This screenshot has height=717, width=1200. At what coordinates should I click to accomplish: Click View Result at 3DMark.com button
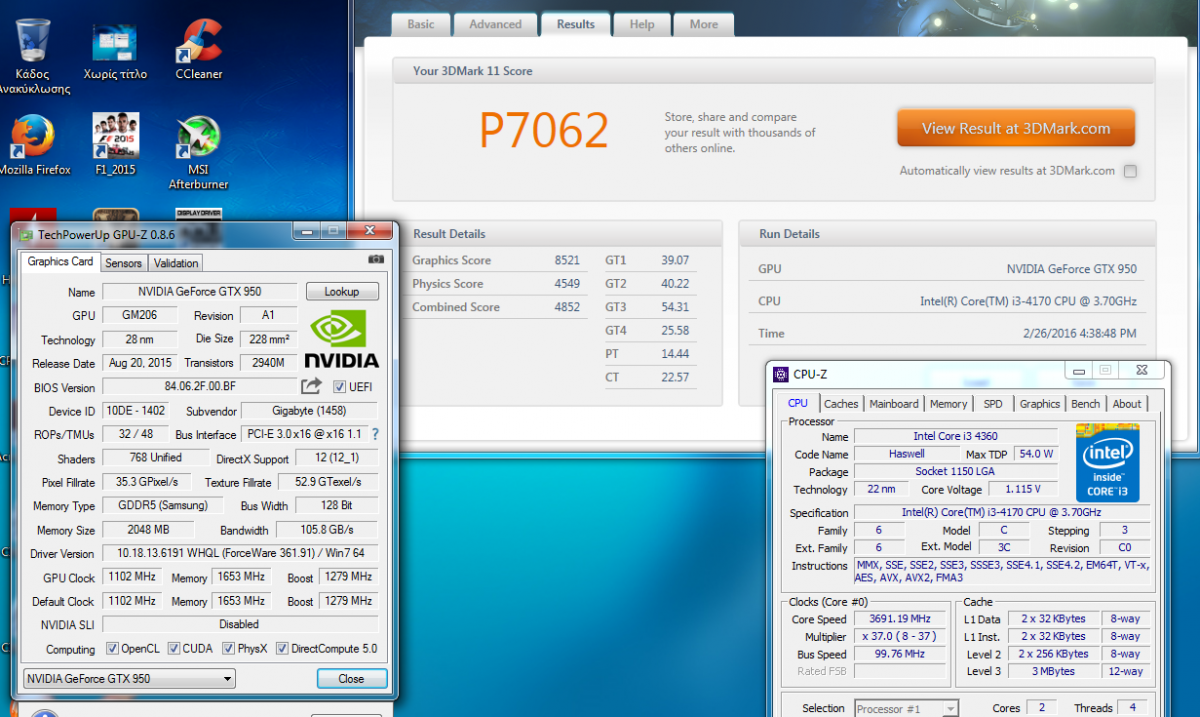(1016, 128)
